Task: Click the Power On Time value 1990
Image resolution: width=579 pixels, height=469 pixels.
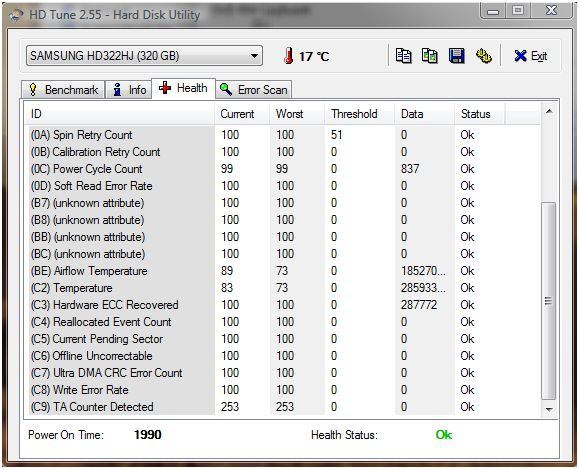Action: pos(148,435)
